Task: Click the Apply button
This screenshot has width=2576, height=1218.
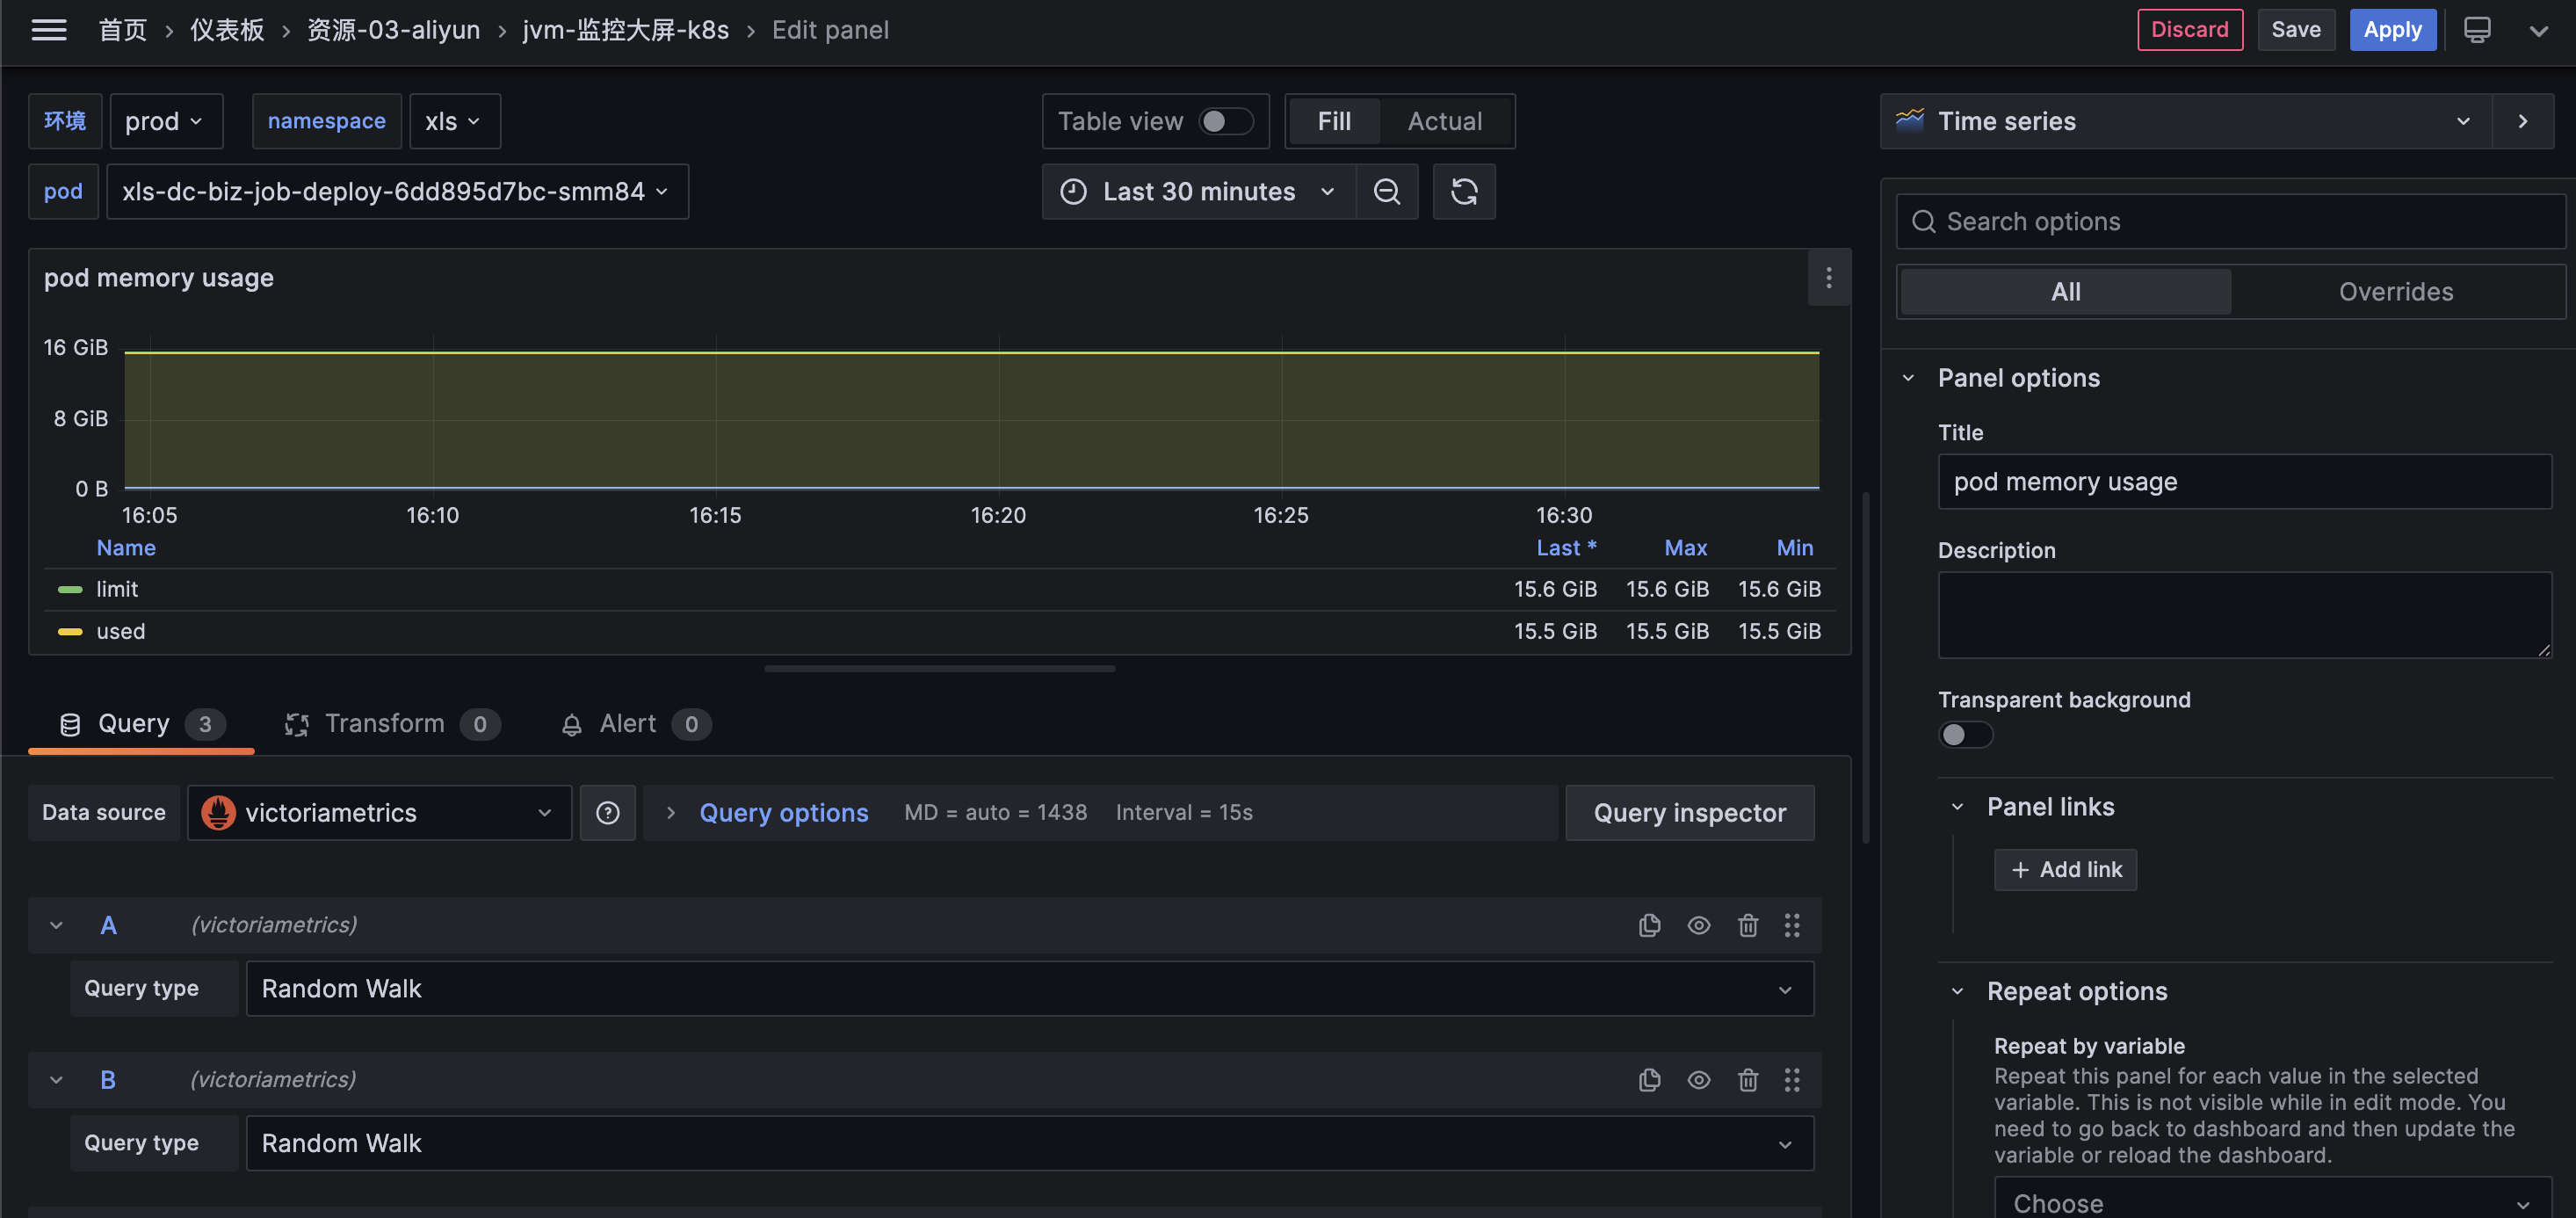Action: pyautogui.click(x=2391, y=30)
